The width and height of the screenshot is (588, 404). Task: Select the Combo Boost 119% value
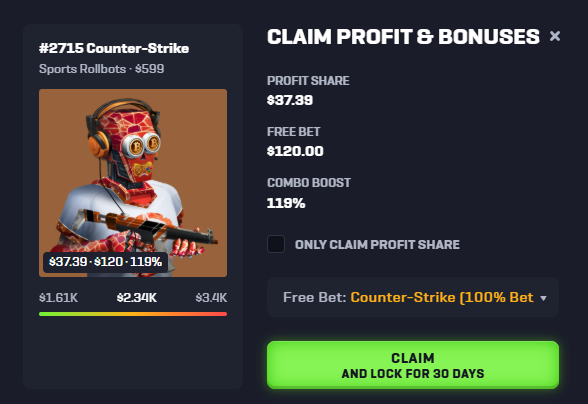point(286,203)
